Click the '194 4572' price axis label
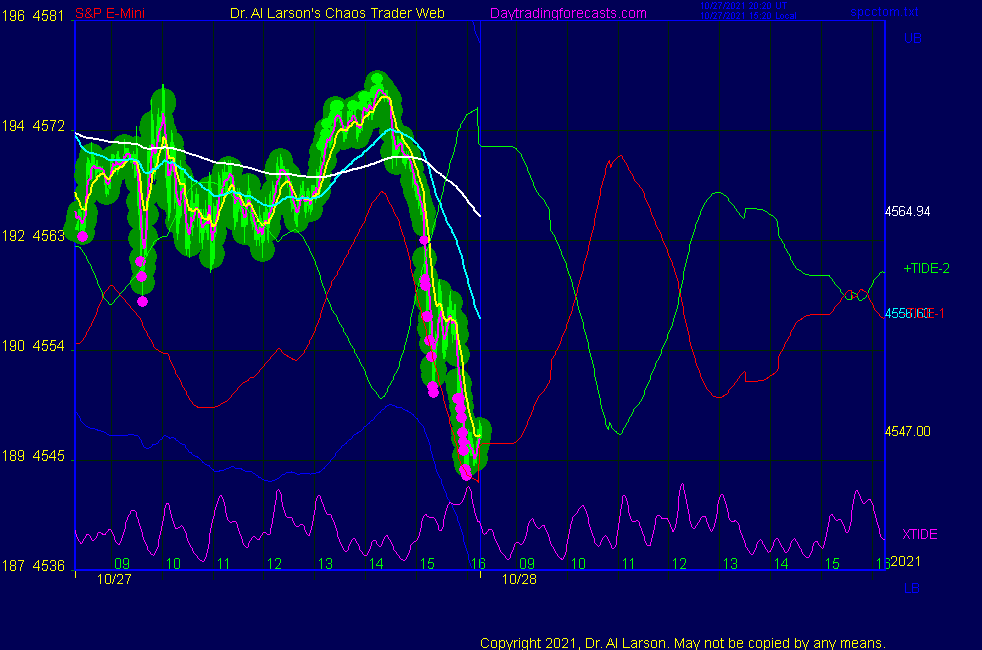The image size is (982, 650). [x=33, y=126]
